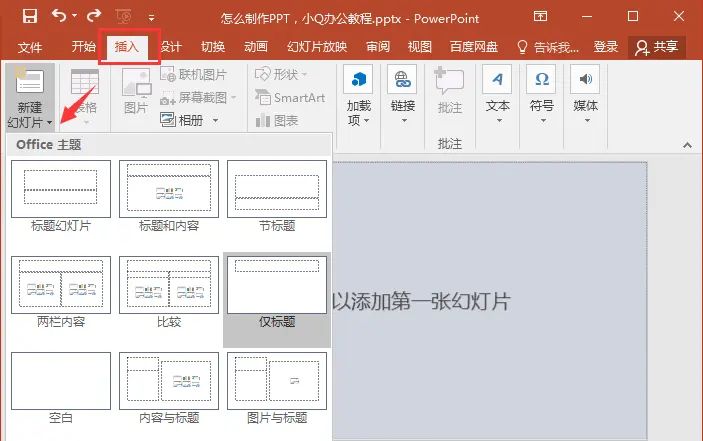This screenshot has width=703, height=441.
Task: Open the 文件 menu tab
Action: [x=30, y=47]
